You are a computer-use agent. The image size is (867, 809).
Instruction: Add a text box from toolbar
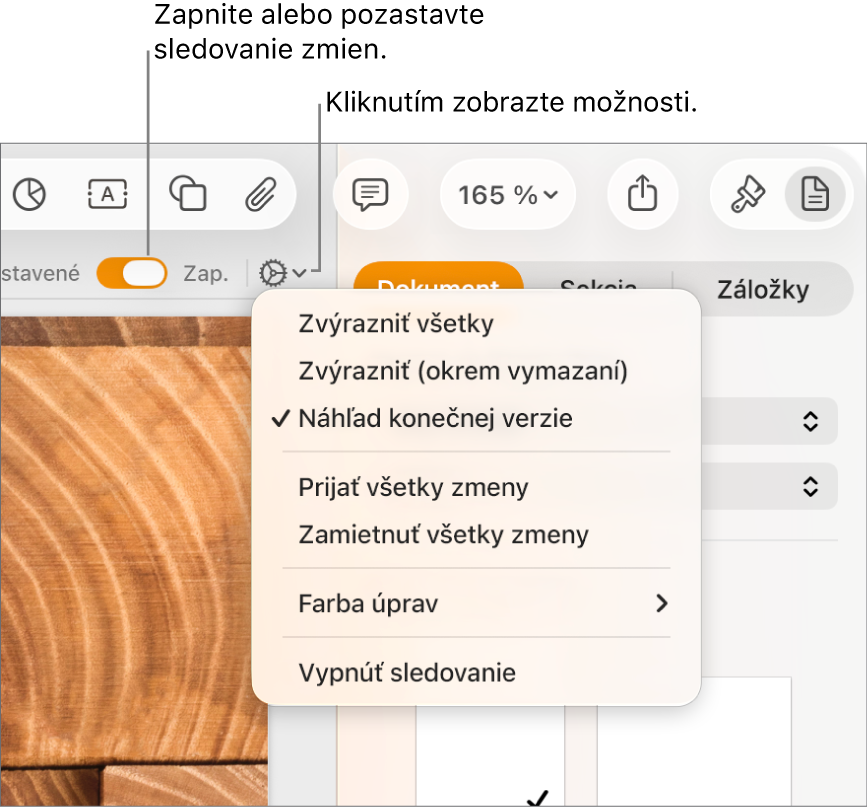point(108,194)
